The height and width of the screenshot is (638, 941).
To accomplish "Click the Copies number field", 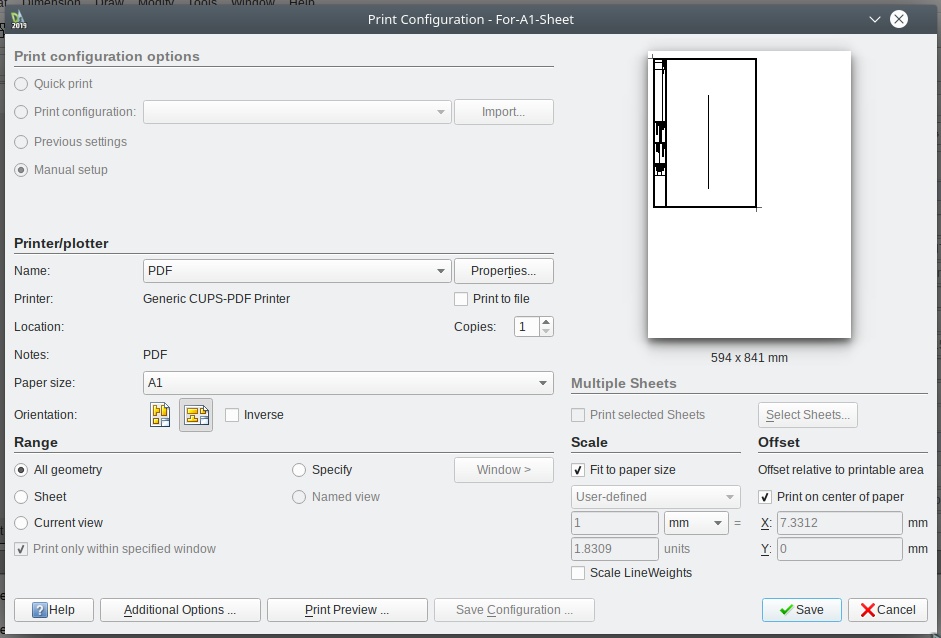I will tap(527, 327).
